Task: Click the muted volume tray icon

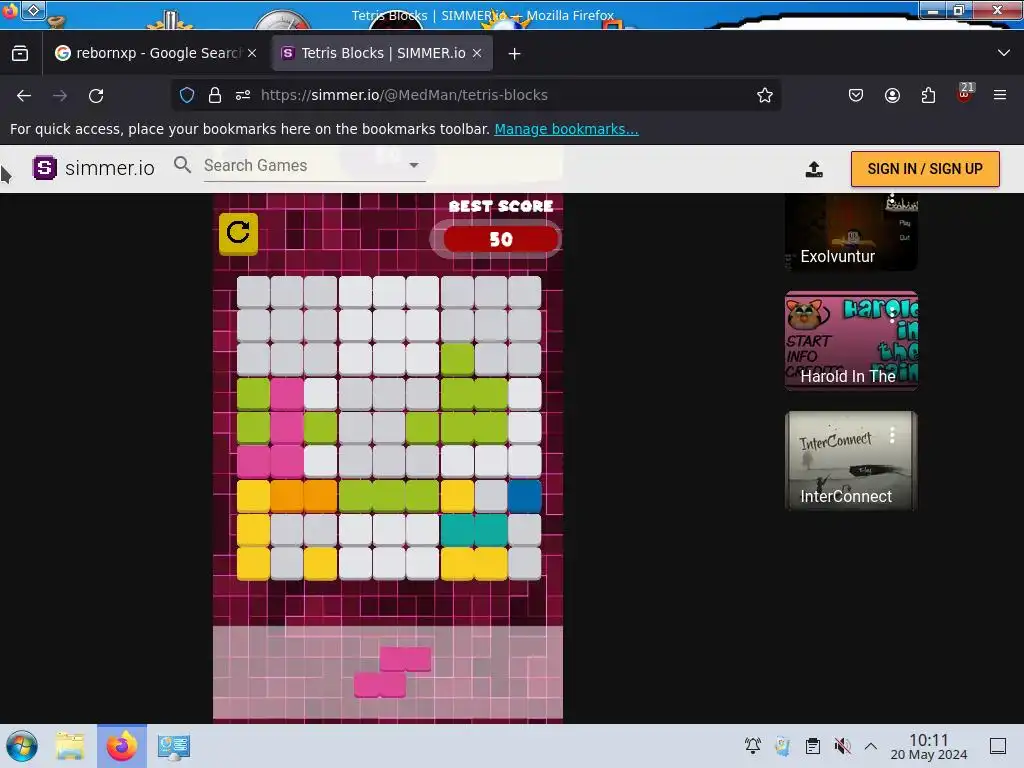Action: tap(842, 746)
